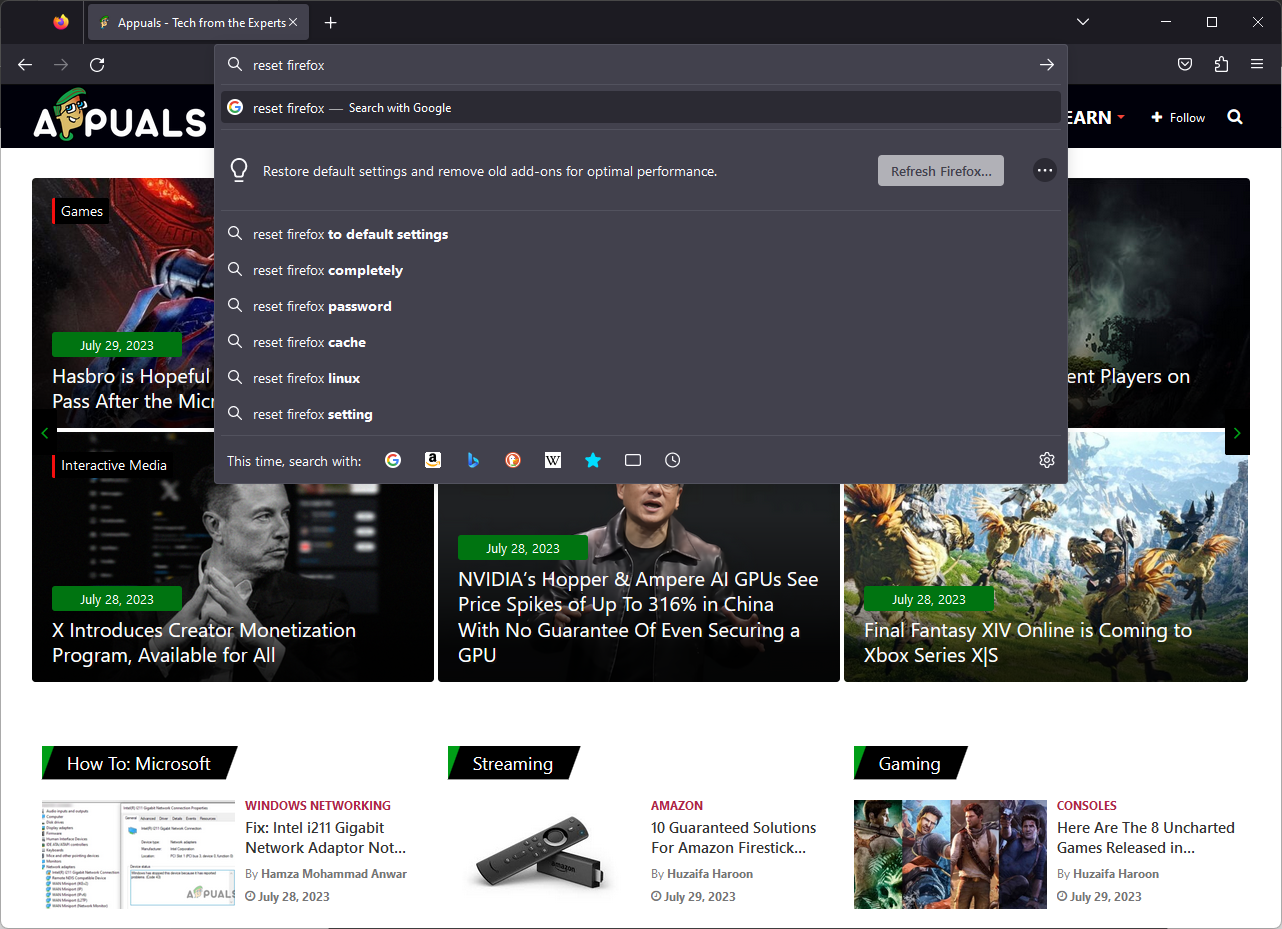Open the Extensions puzzle icon
The image size is (1282, 929).
tap(1221, 65)
